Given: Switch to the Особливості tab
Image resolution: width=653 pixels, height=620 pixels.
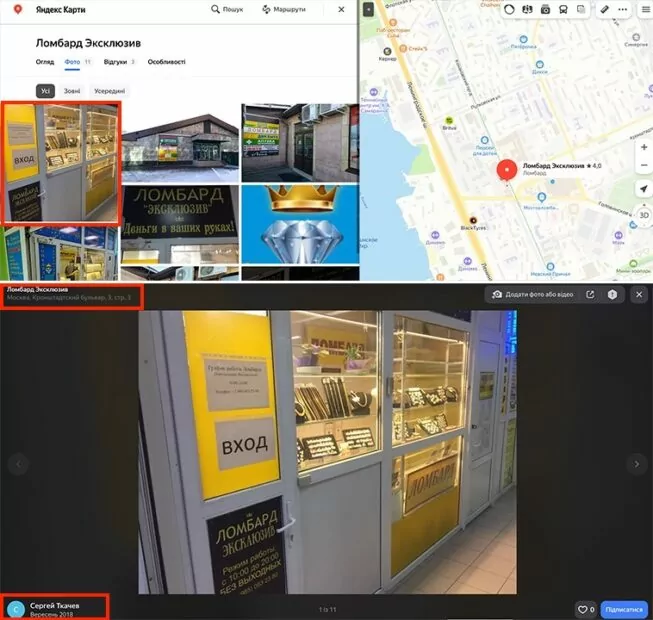Looking at the screenshot, I should tap(166, 62).
